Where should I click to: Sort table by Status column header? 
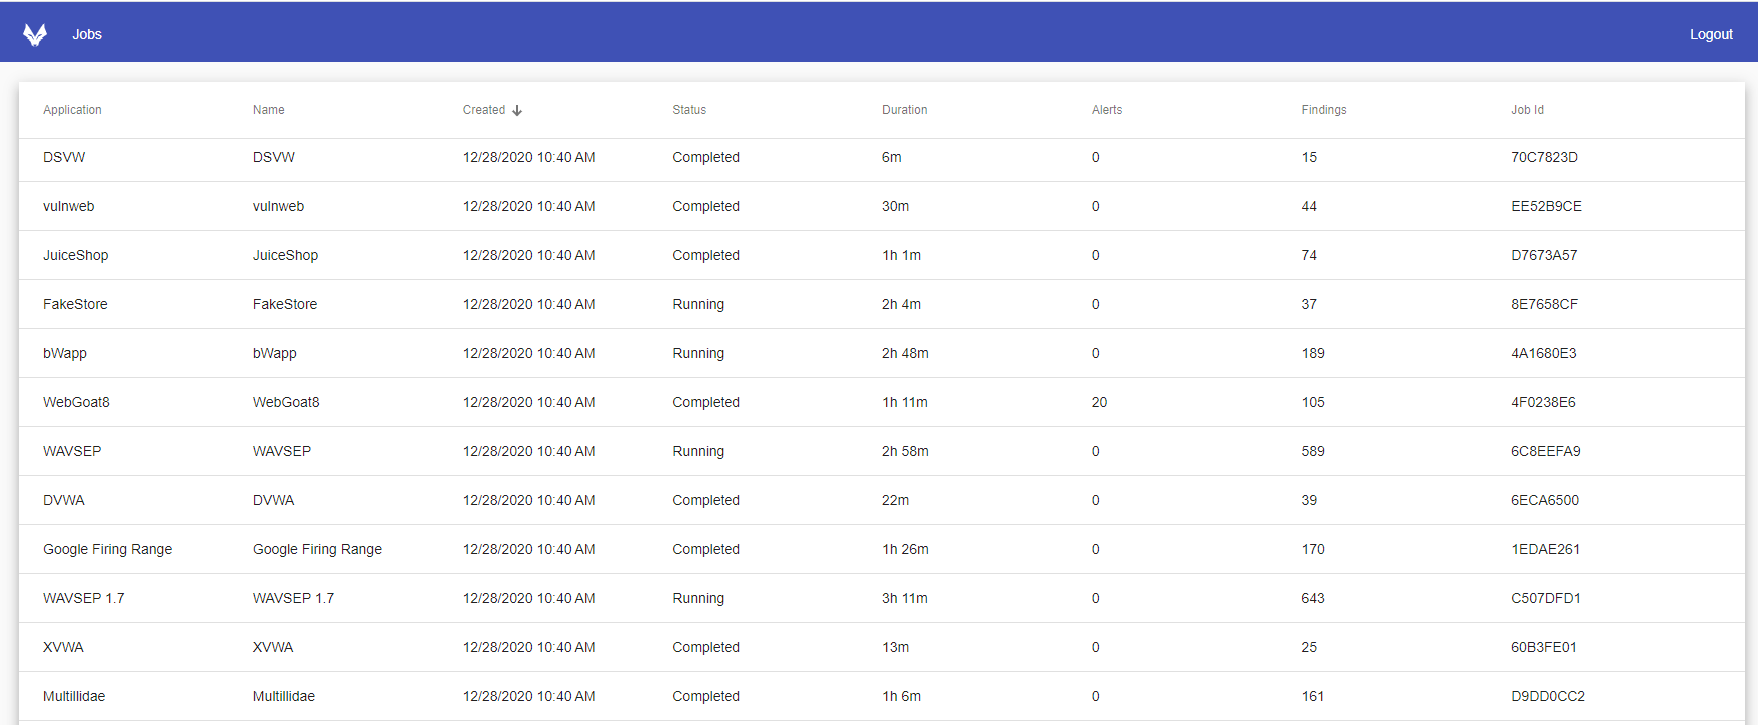(689, 110)
